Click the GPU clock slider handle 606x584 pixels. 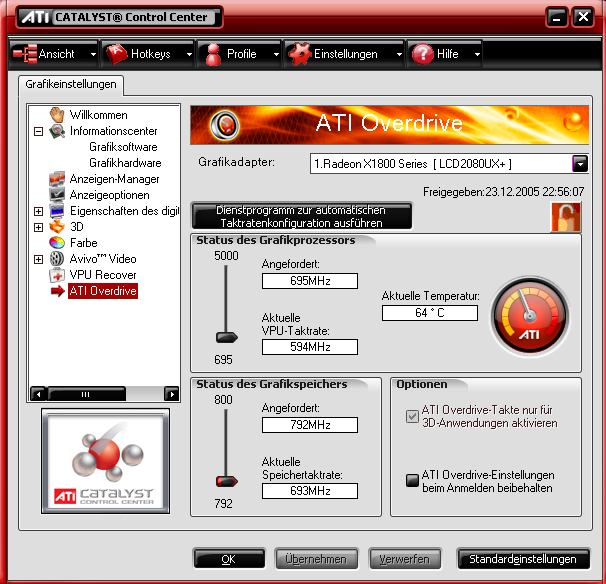click(x=226, y=337)
